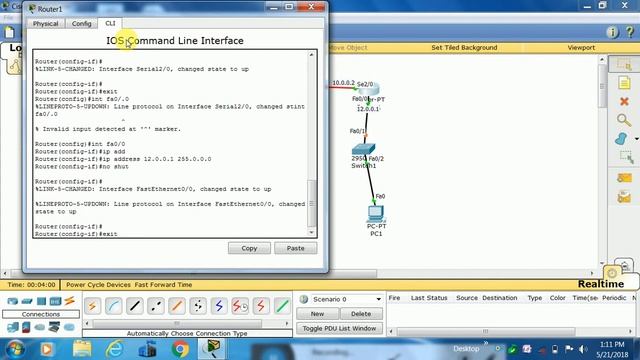Open the Viewport option

click(x=581, y=47)
